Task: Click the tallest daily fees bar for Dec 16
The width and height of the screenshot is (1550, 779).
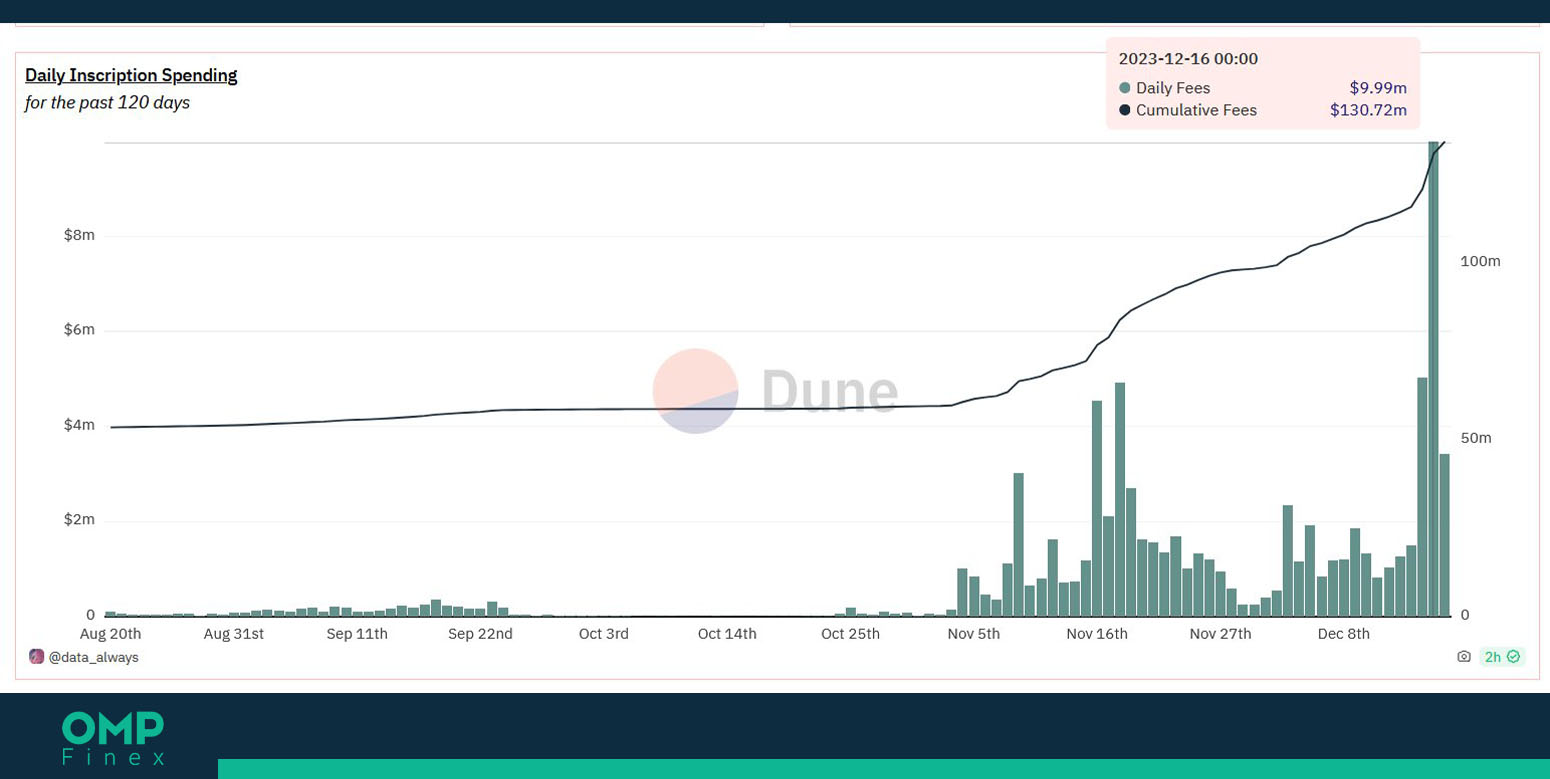Action: [x=1433, y=379]
